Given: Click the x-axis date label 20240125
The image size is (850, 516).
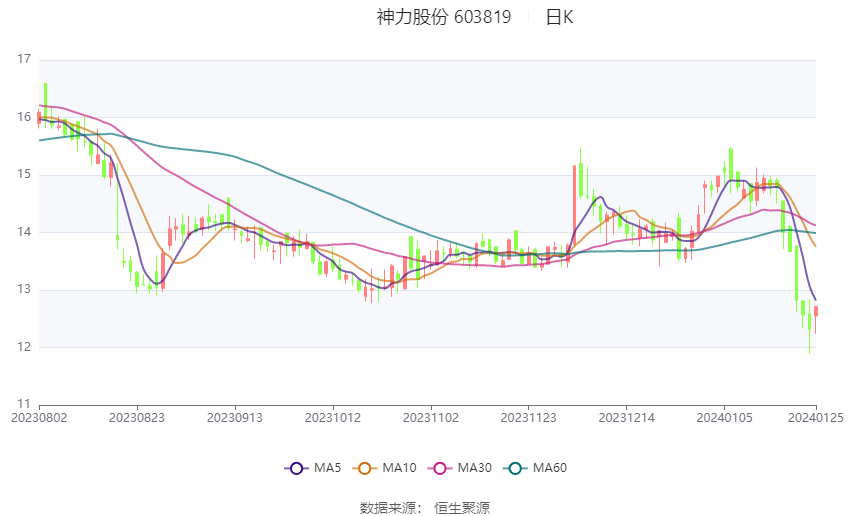Looking at the screenshot, I should (x=816, y=418).
